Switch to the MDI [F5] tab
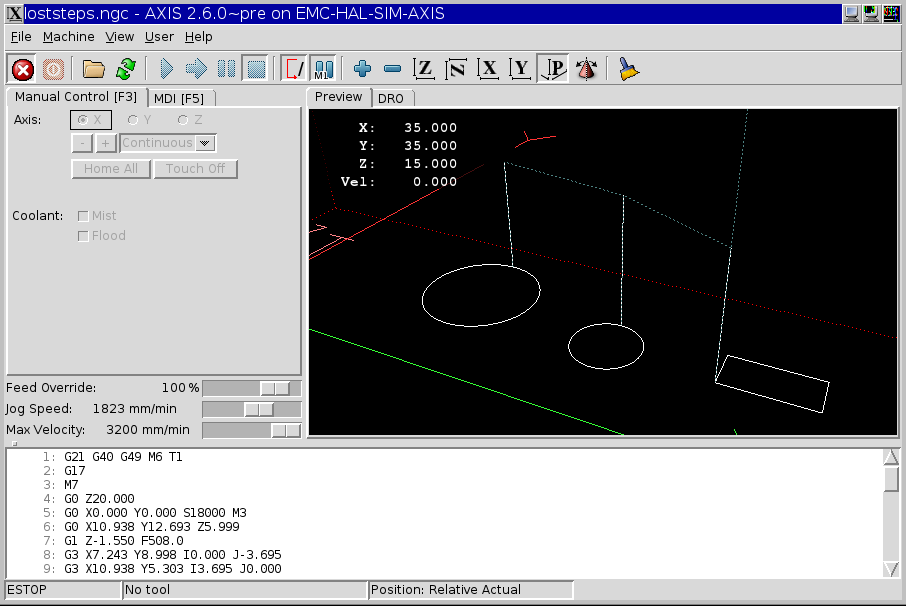 (x=179, y=99)
